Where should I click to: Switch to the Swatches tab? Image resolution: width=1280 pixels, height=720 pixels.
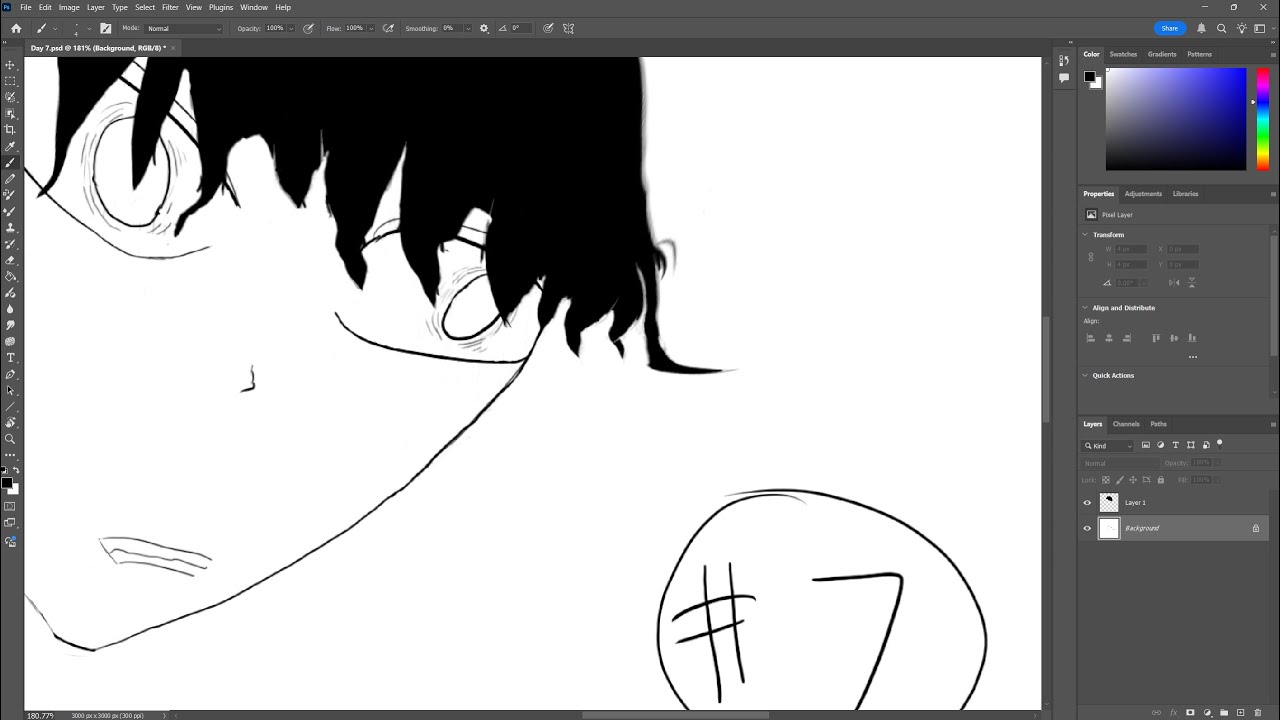(x=1123, y=54)
